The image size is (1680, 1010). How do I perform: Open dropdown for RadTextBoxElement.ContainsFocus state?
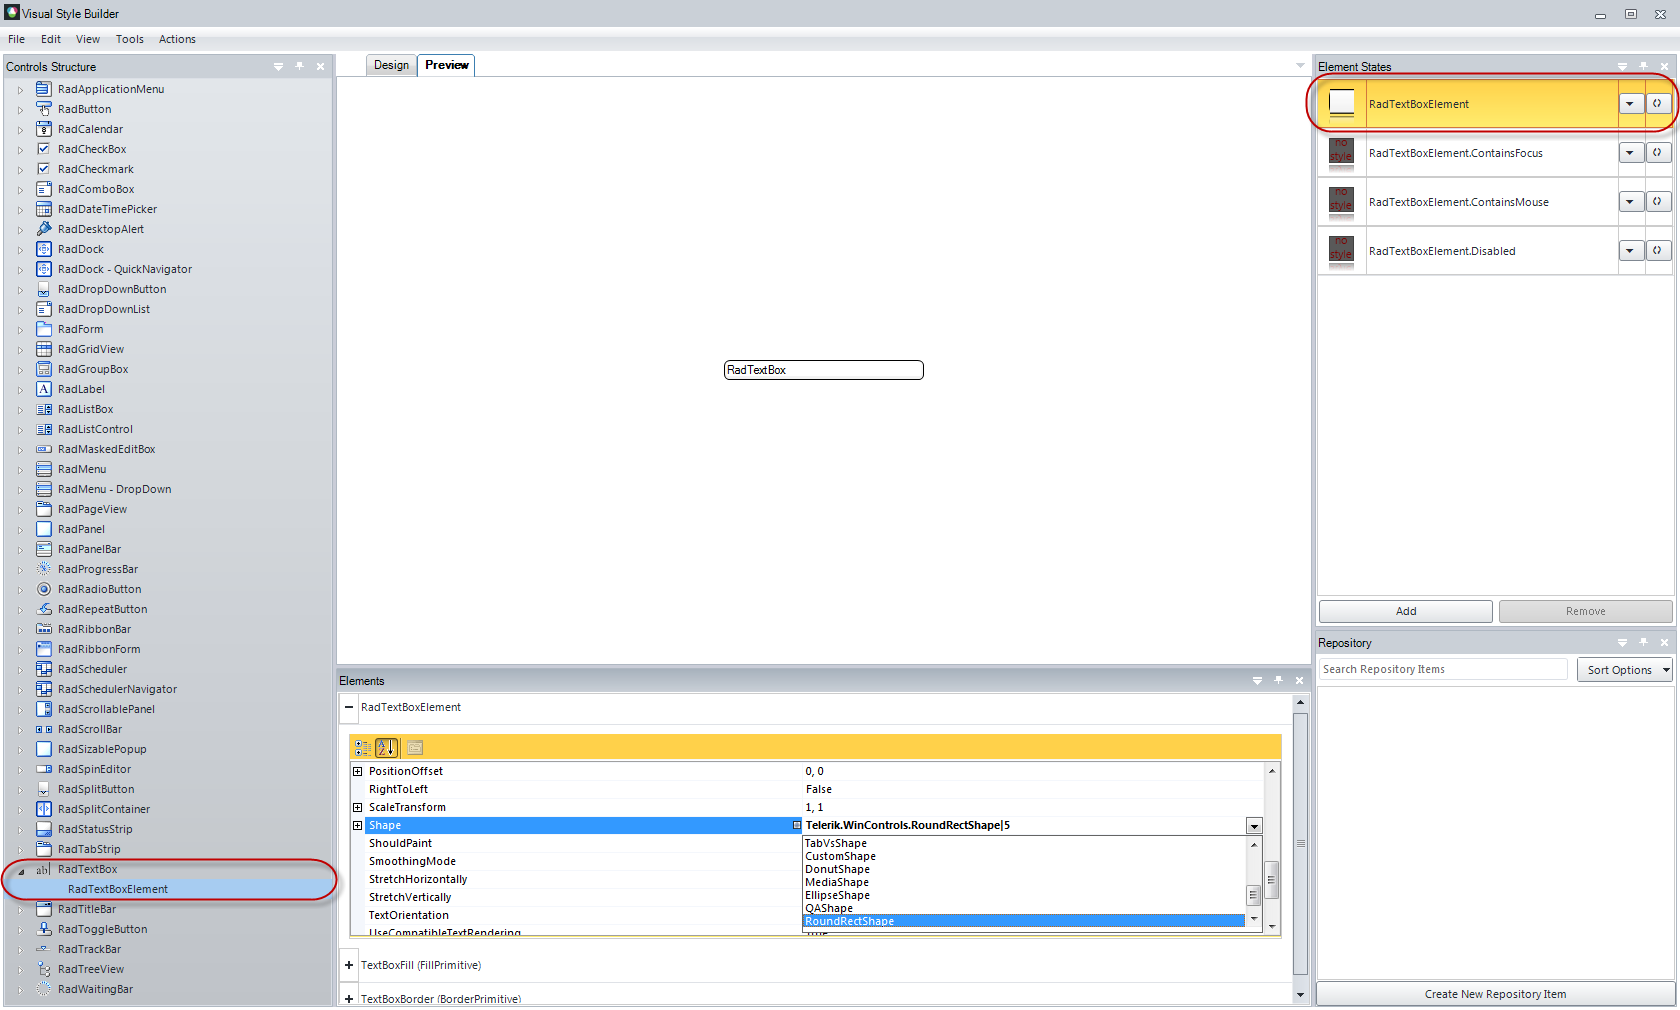(1631, 153)
